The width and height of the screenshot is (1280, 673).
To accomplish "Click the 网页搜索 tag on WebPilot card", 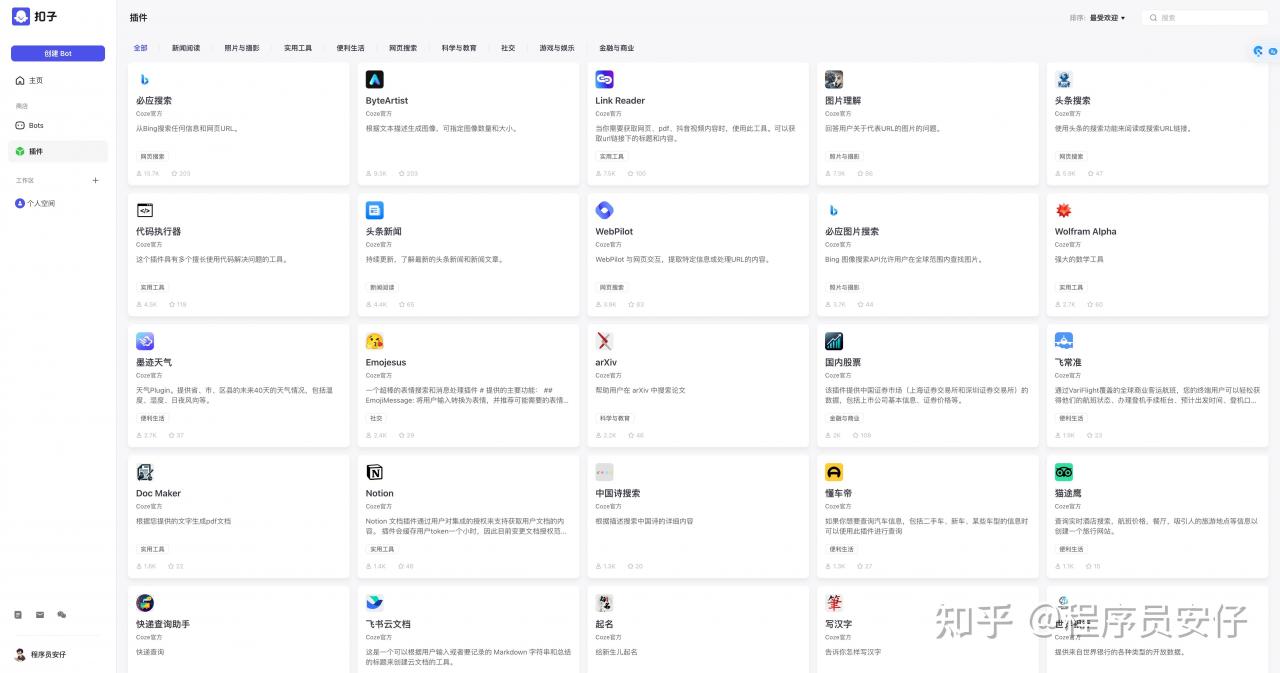I will (612, 287).
